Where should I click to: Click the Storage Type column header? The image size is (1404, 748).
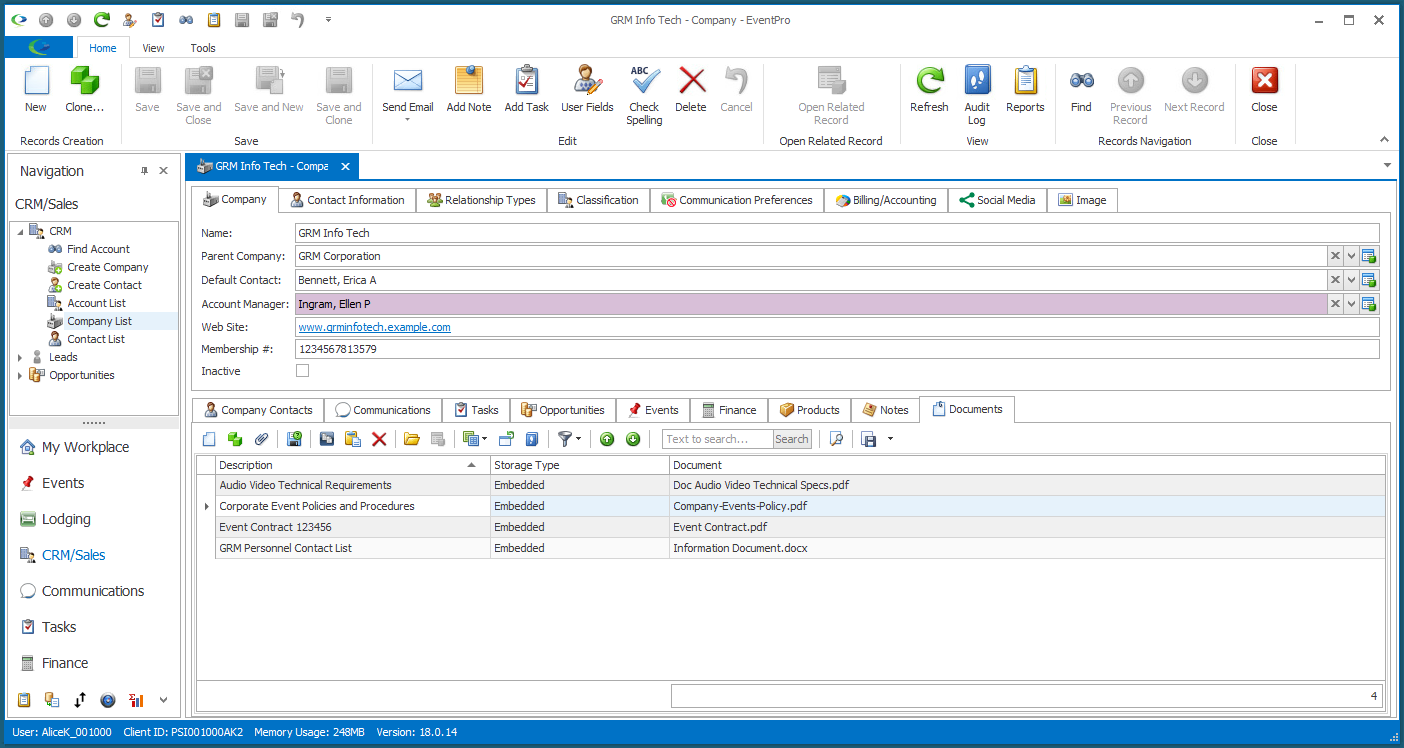[x=580, y=465]
